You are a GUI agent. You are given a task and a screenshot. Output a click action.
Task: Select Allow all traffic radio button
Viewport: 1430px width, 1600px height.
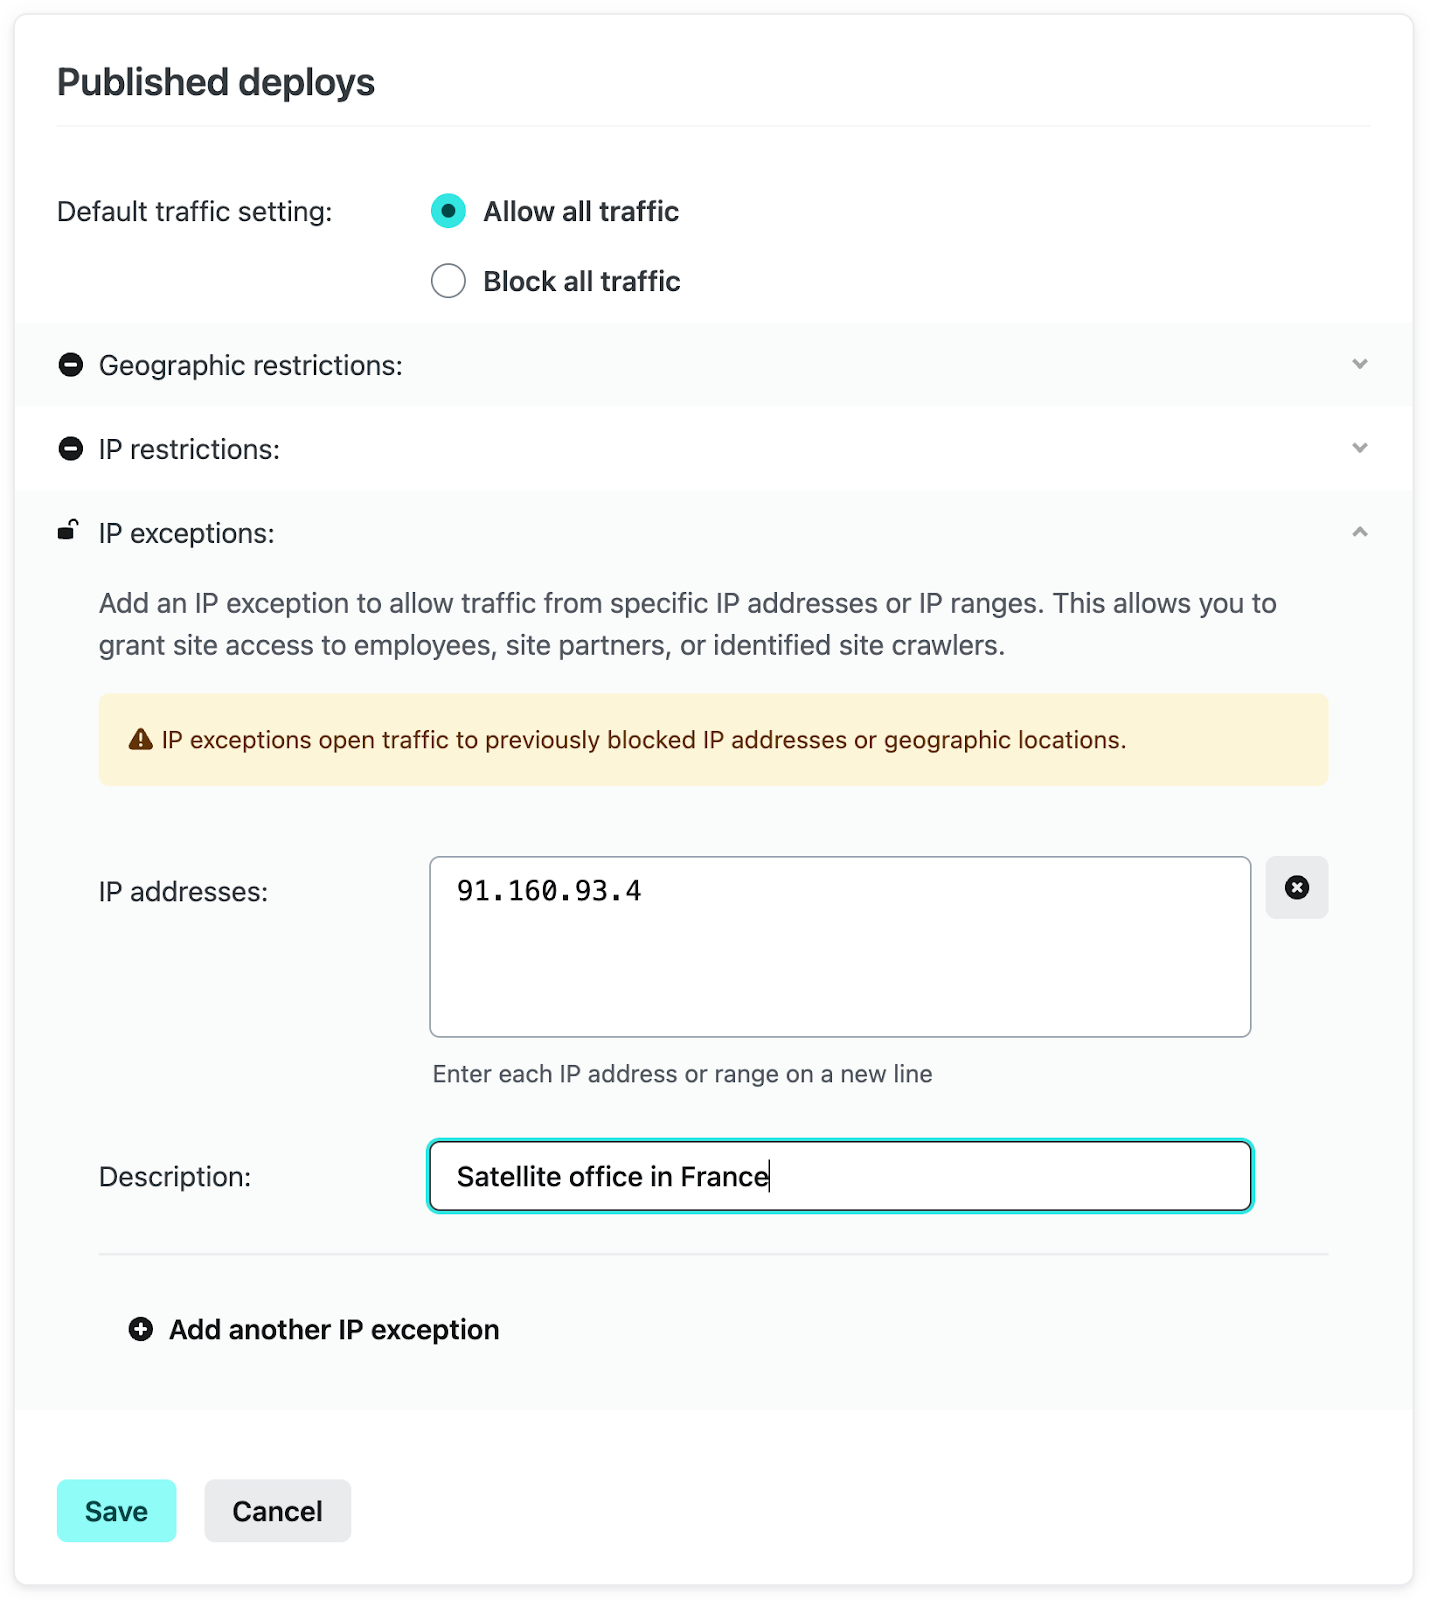[x=448, y=211]
